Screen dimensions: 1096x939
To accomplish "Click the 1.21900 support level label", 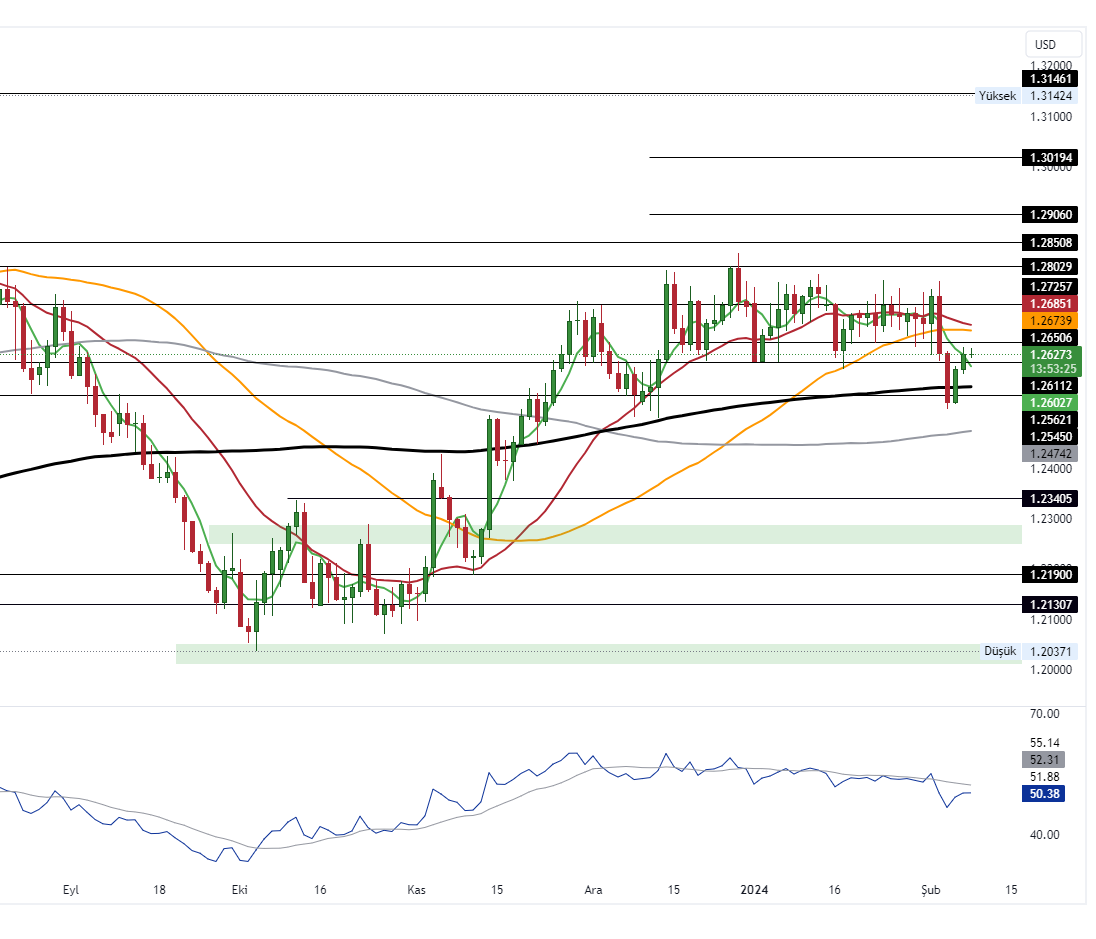I will click(x=1050, y=575).
